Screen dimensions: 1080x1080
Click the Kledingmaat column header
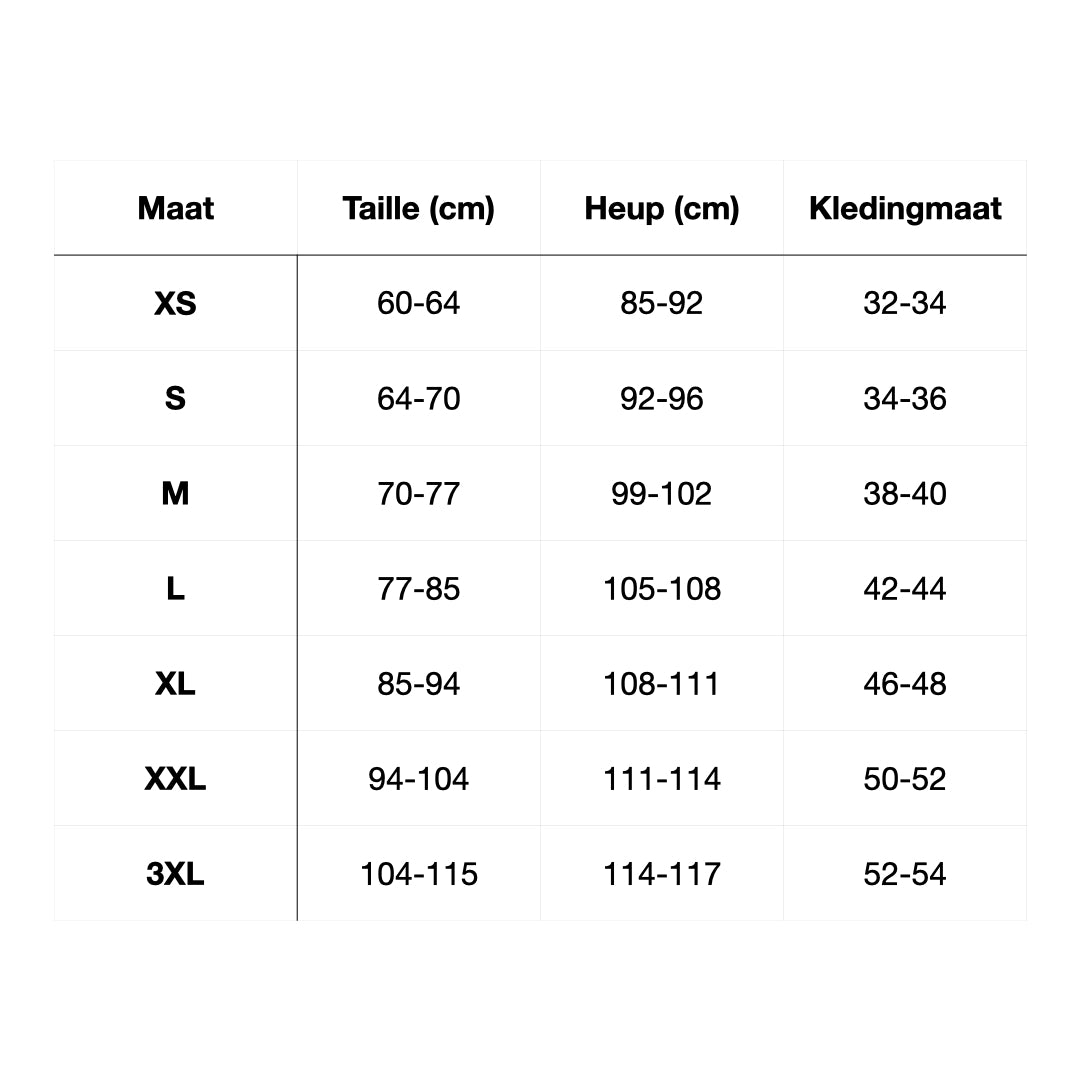tap(905, 209)
